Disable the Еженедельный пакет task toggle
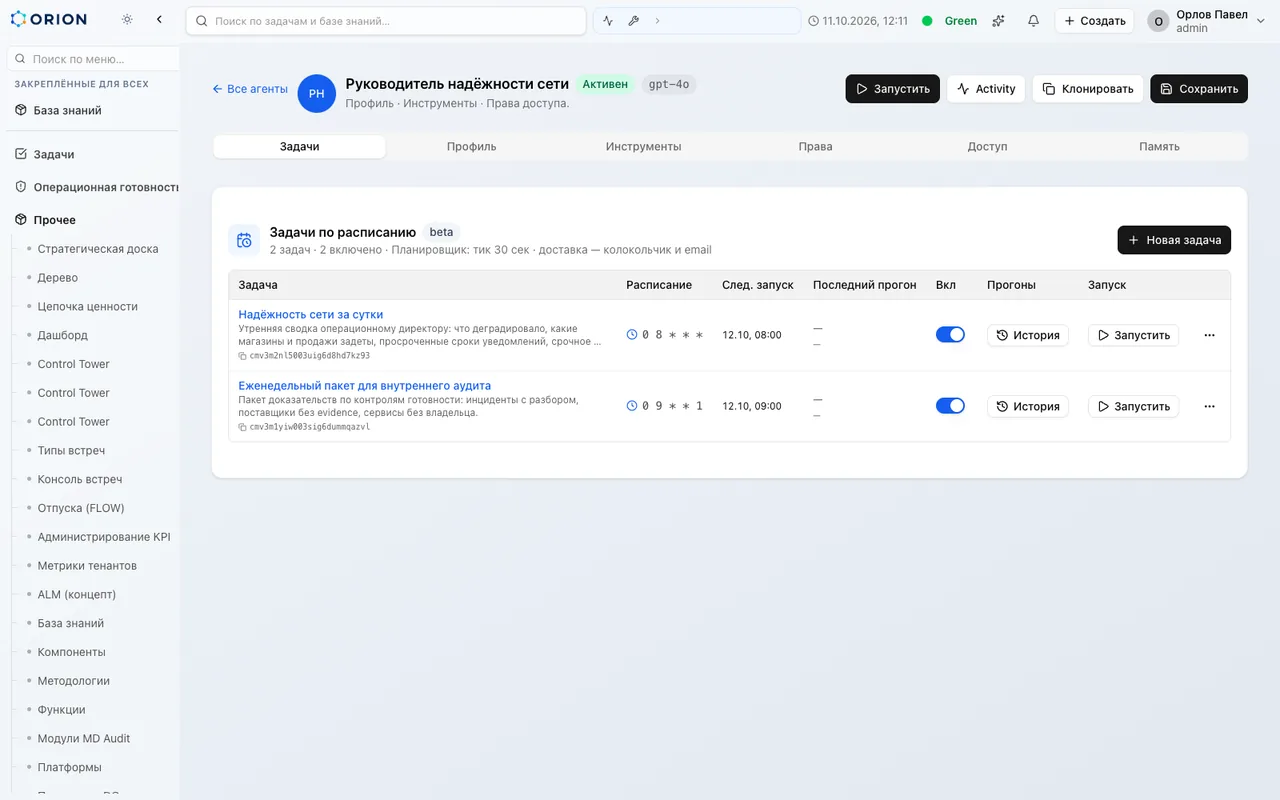 (x=950, y=405)
